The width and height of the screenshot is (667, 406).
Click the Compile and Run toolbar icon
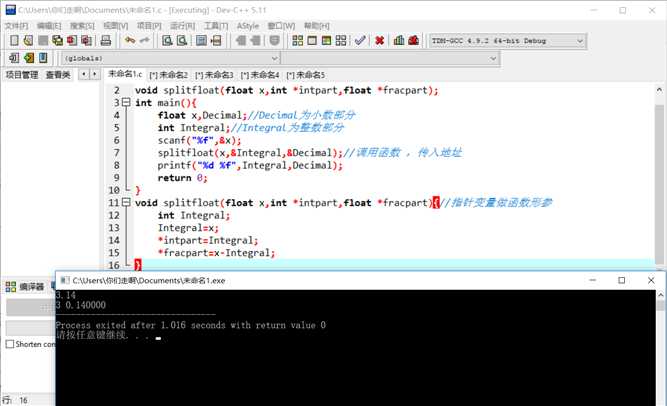tap(326, 40)
